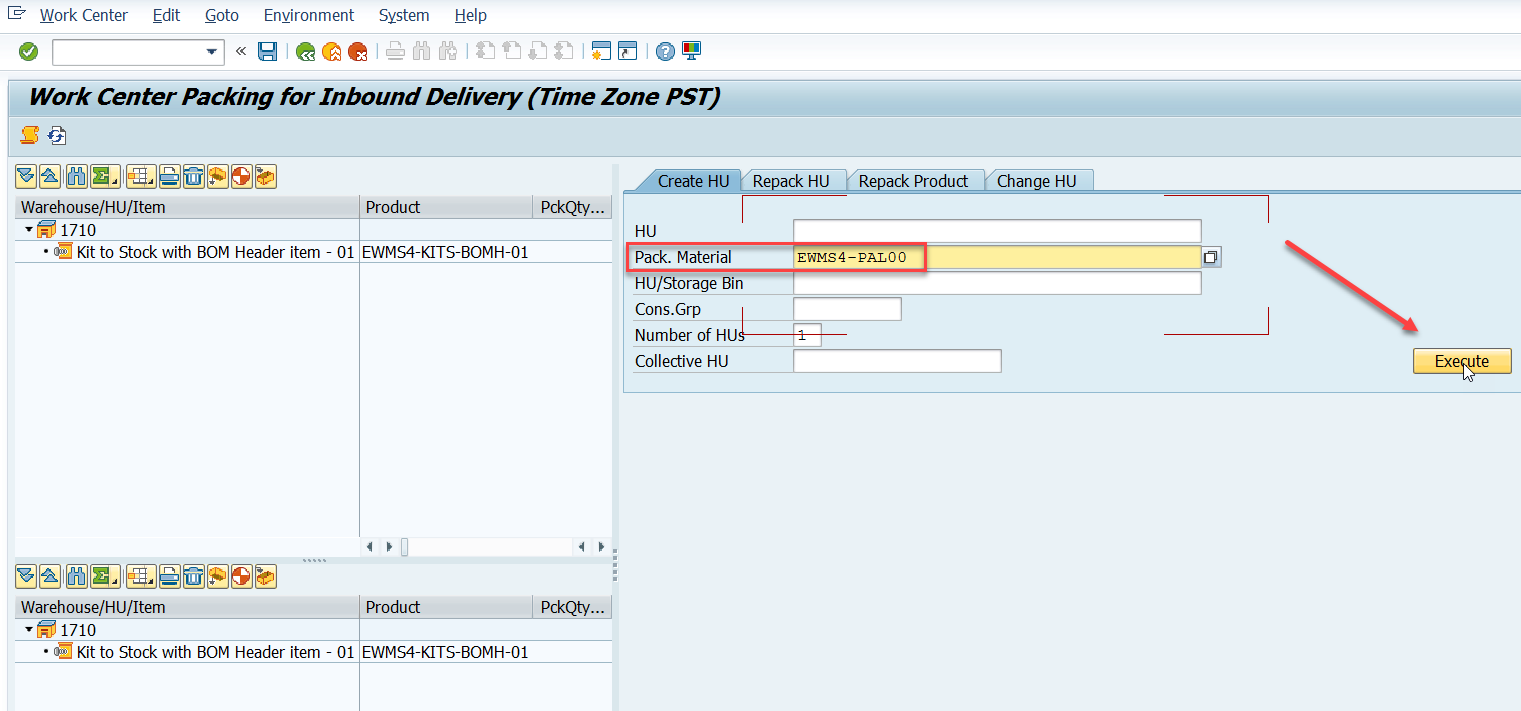Viewport: 1521px width, 711px height.
Task: Click Product column header in upper tree
Action: click(x=446, y=207)
